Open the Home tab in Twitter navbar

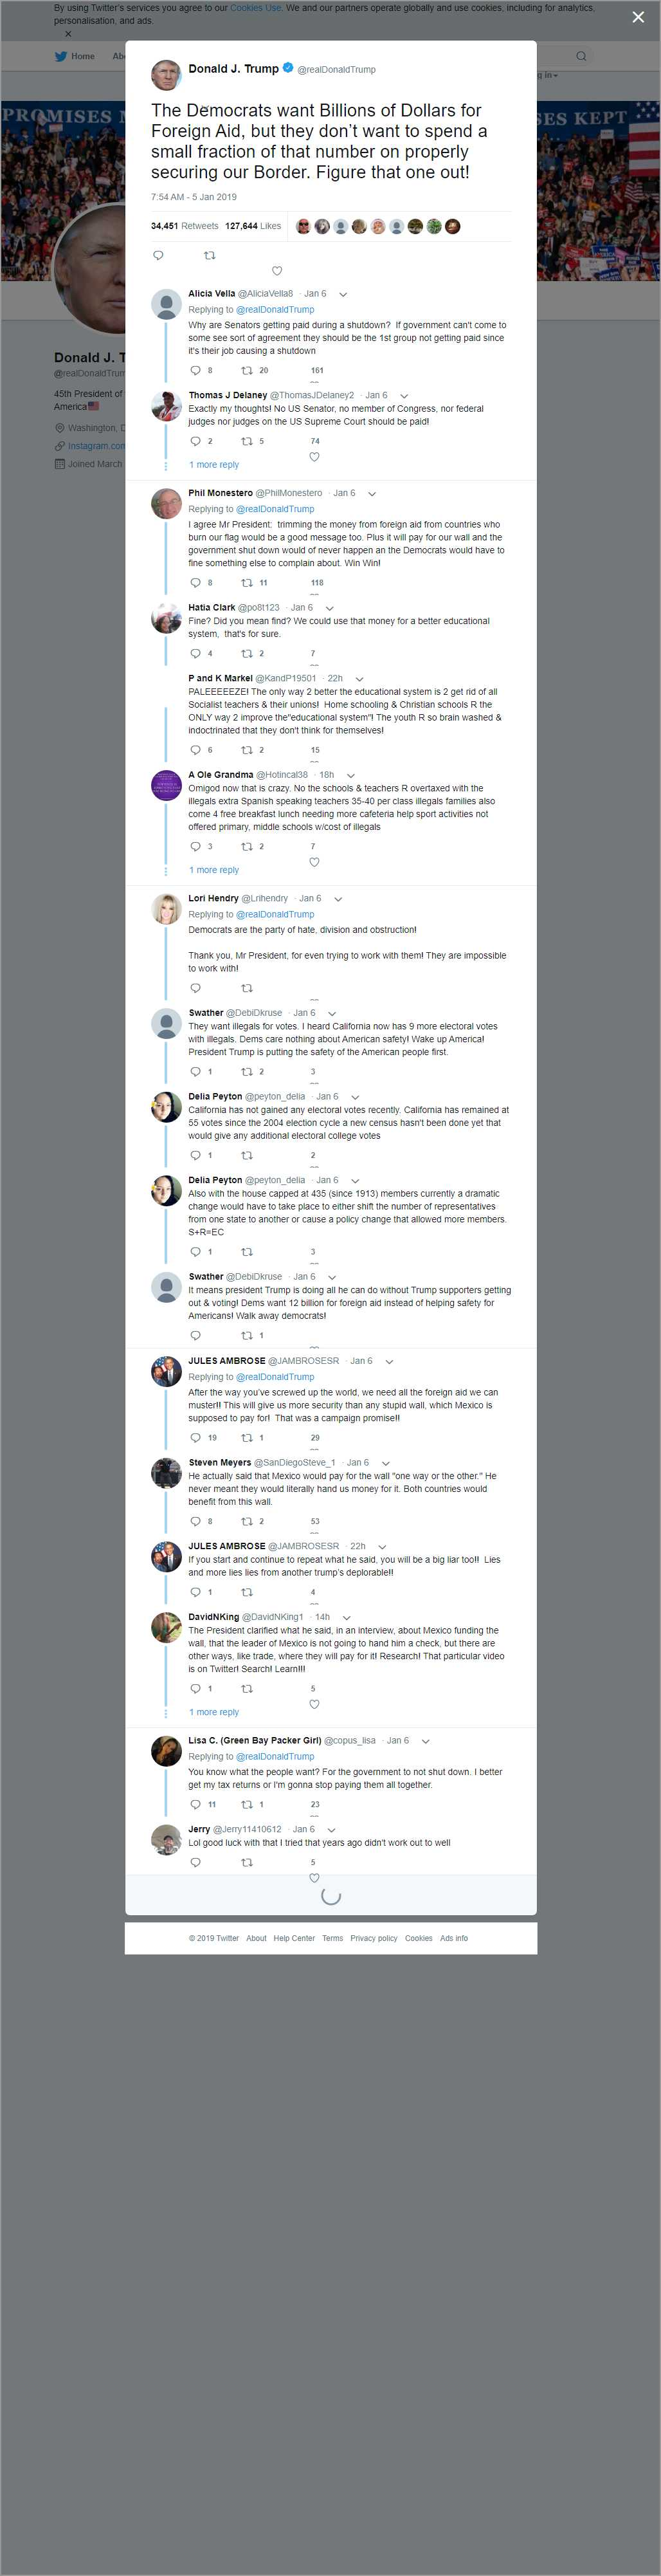pos(75,56)
